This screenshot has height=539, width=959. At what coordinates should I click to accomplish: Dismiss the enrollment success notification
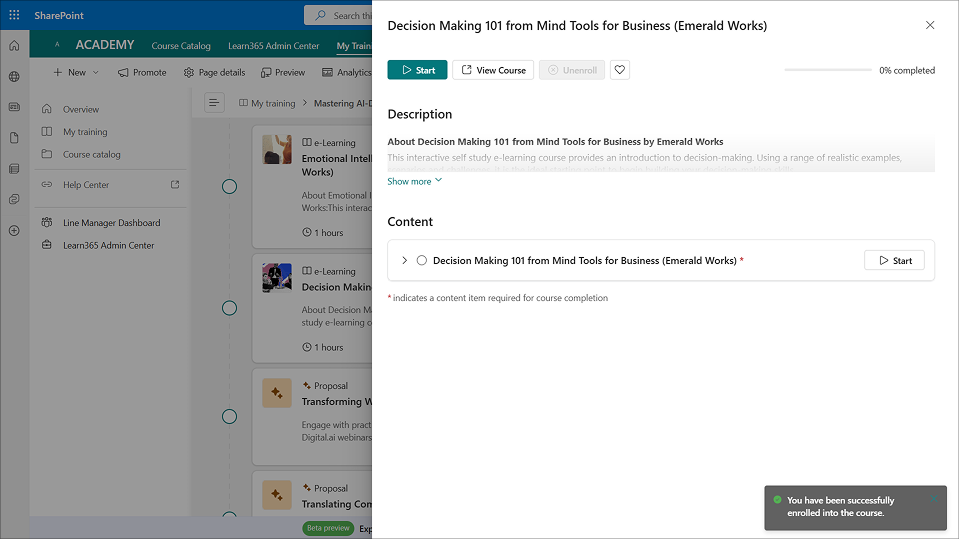[x=935, y=499]
